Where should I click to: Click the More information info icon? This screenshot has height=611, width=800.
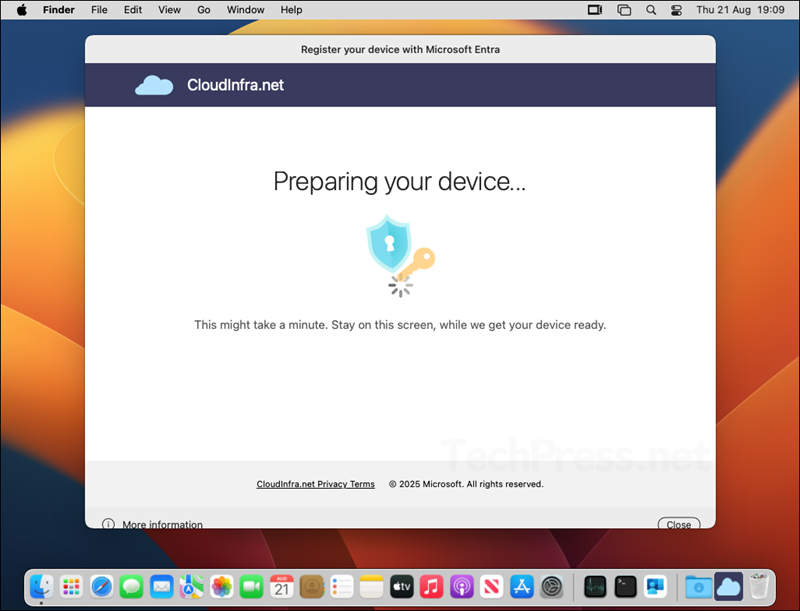108,524
